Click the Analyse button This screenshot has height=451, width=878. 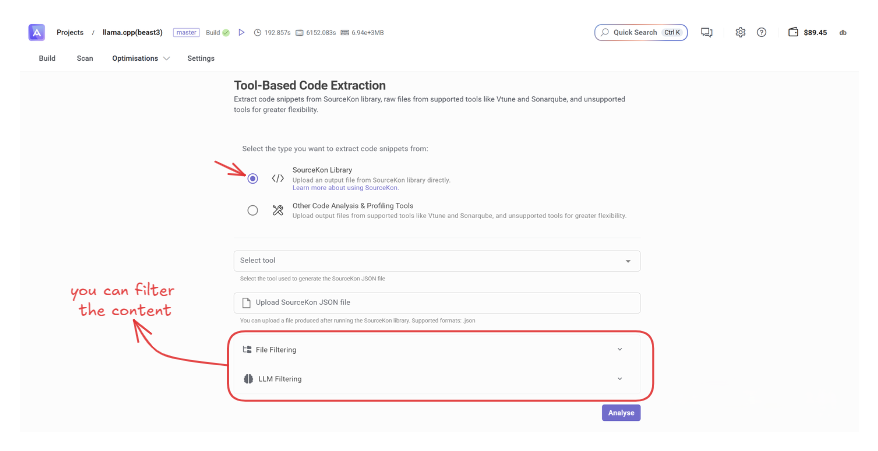(621, 412)
